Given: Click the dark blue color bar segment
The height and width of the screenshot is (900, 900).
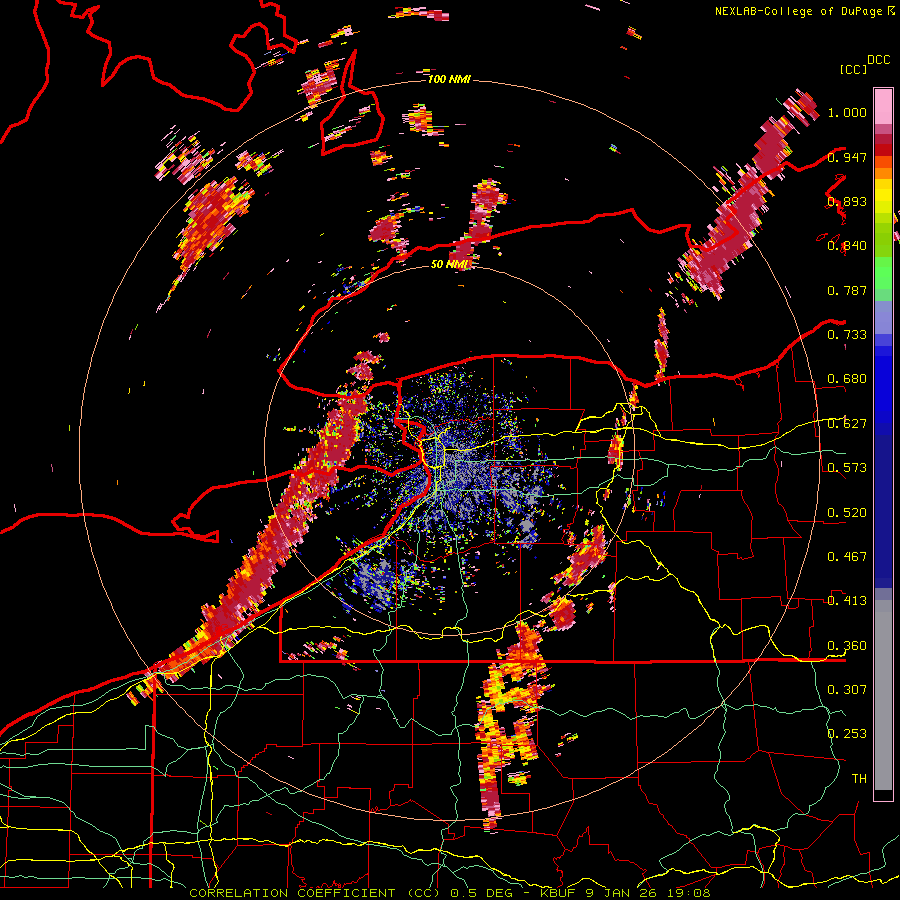Looking at the screenshot, I should (883, 511).
